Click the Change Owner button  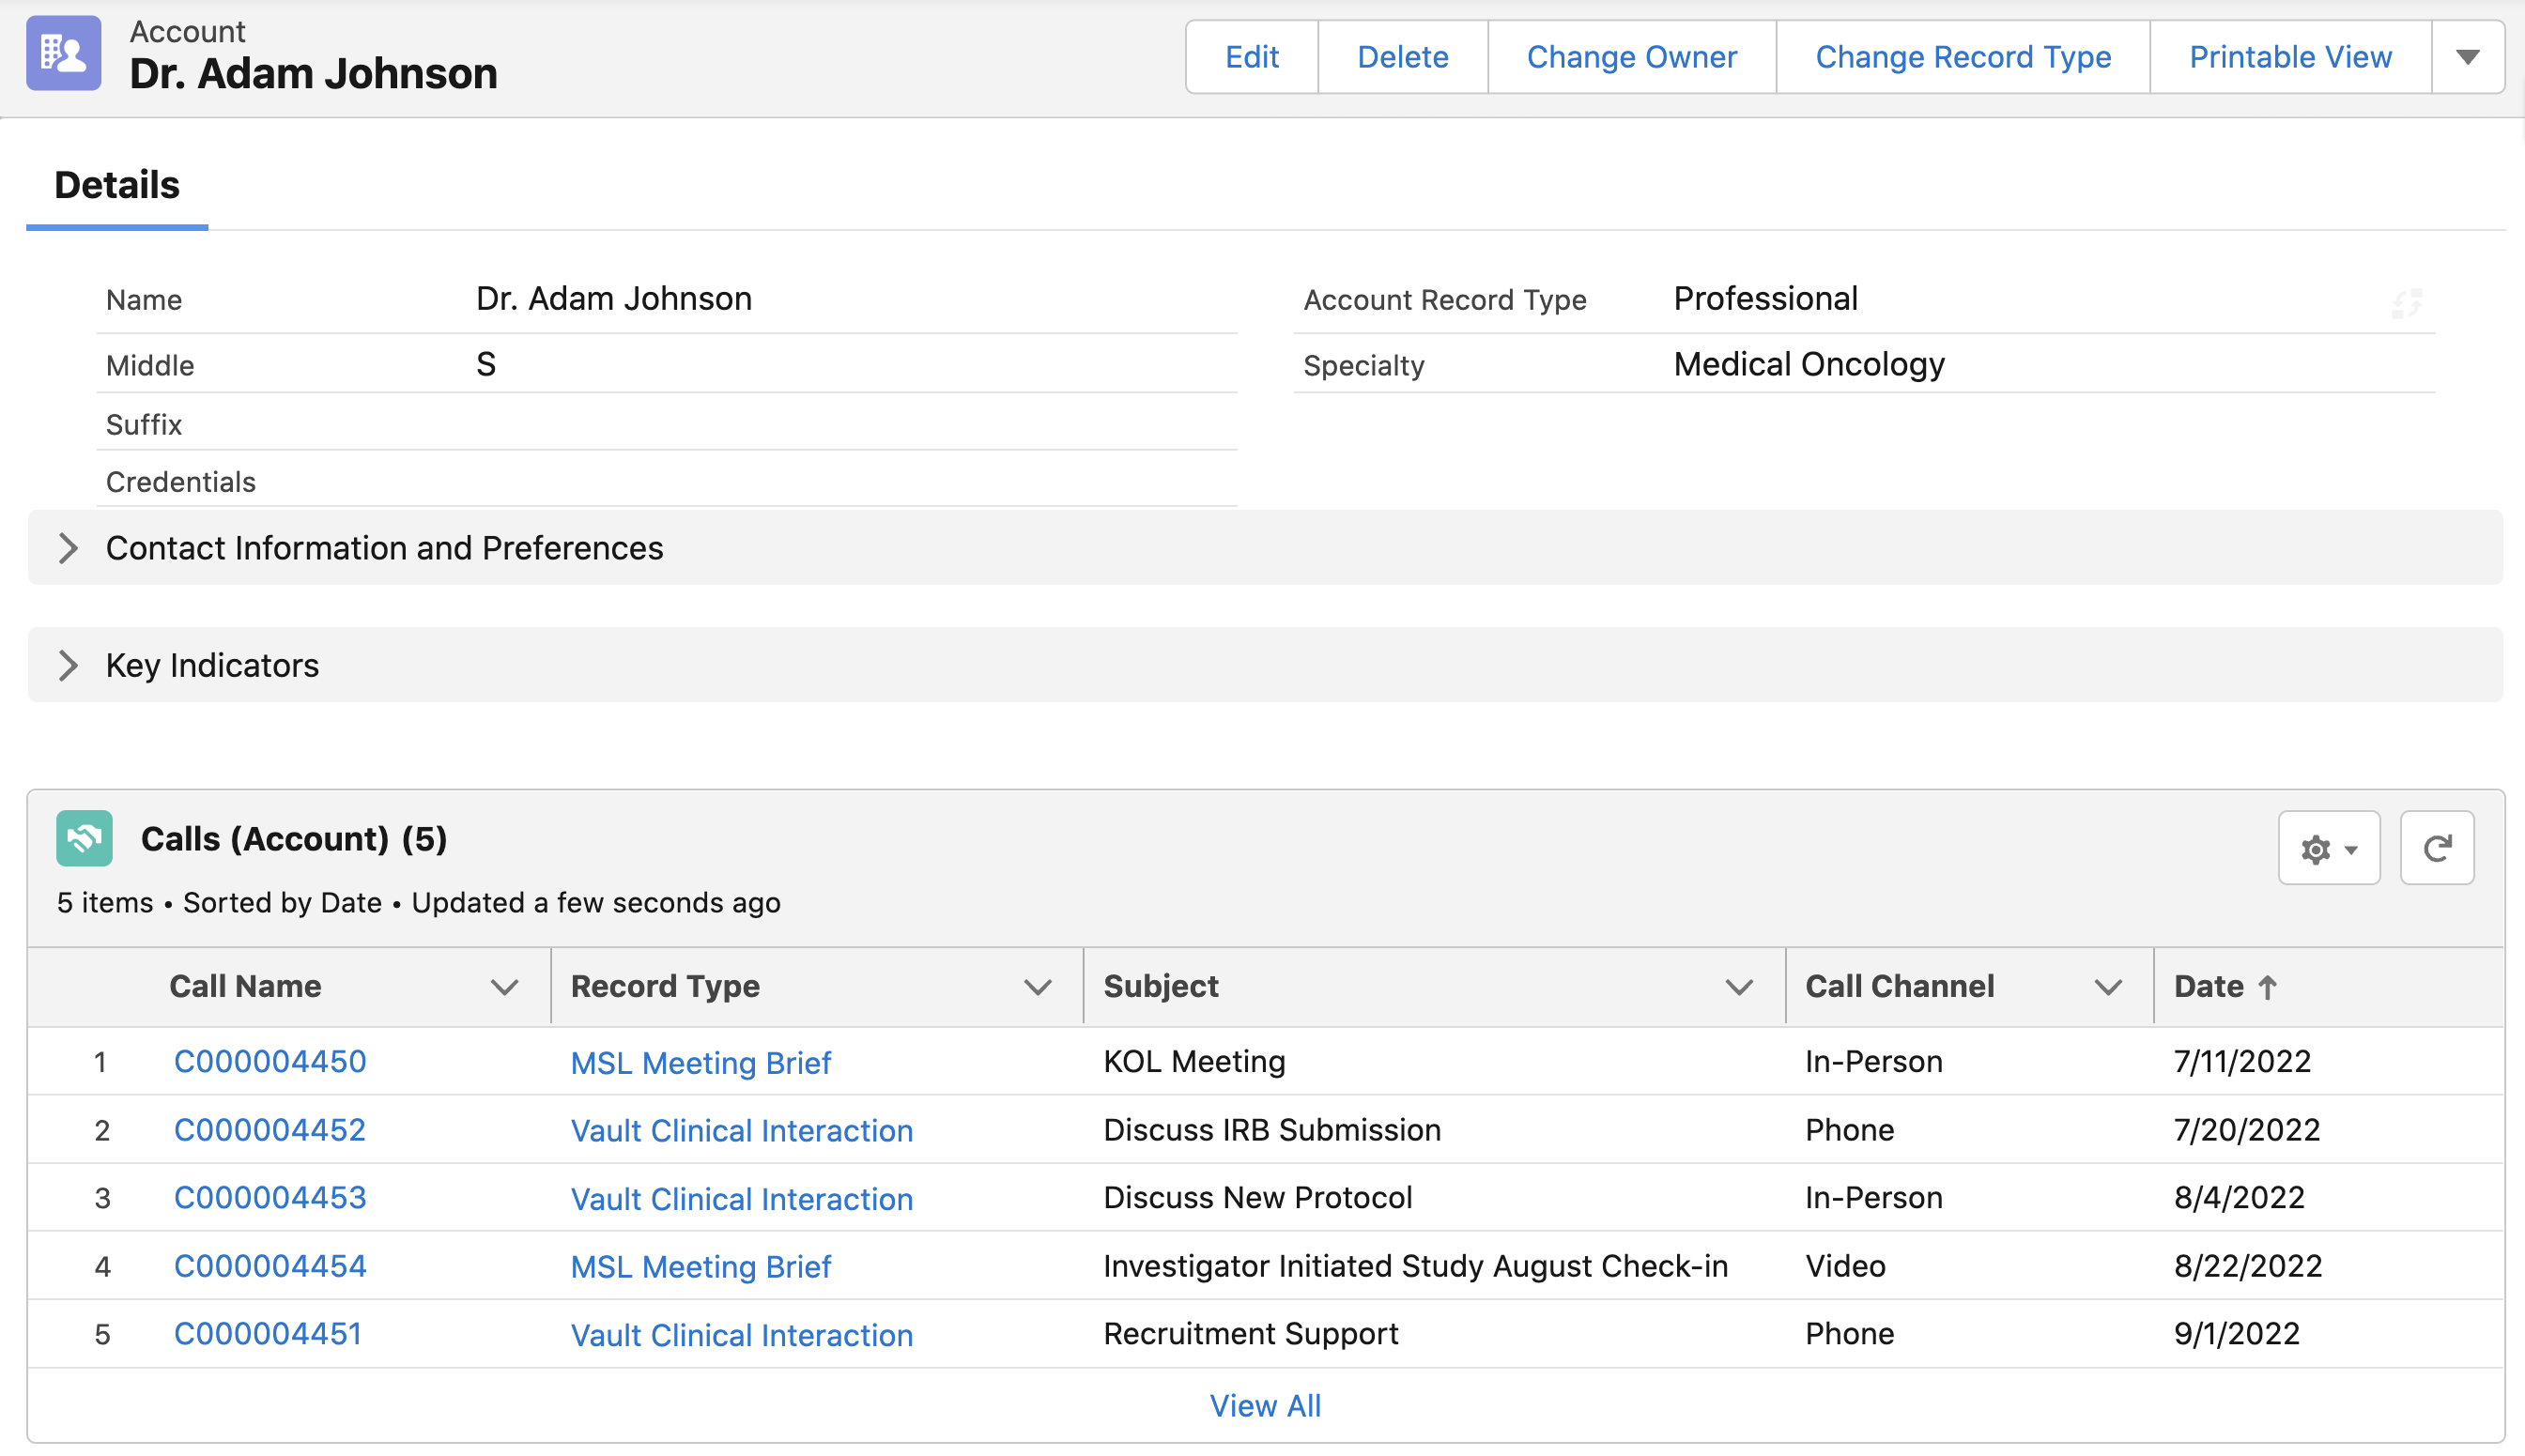tap(1631, 57)
